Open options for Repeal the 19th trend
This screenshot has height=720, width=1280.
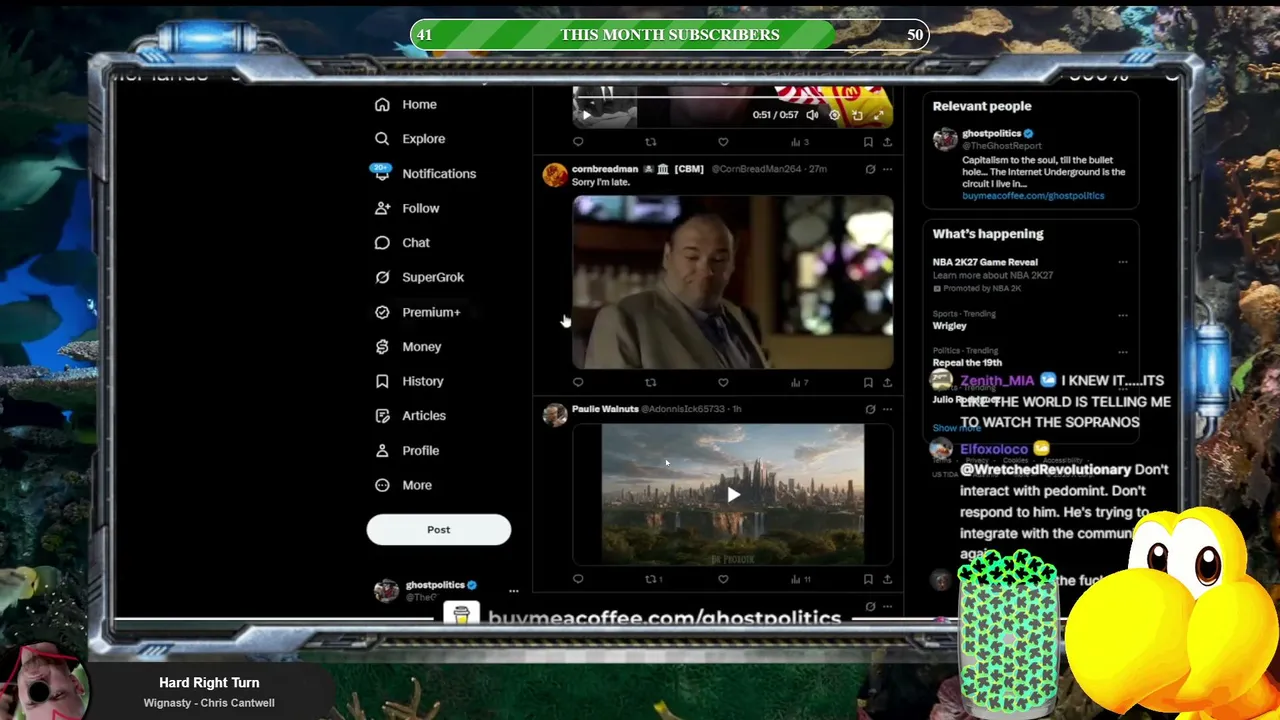point(1122,352)
